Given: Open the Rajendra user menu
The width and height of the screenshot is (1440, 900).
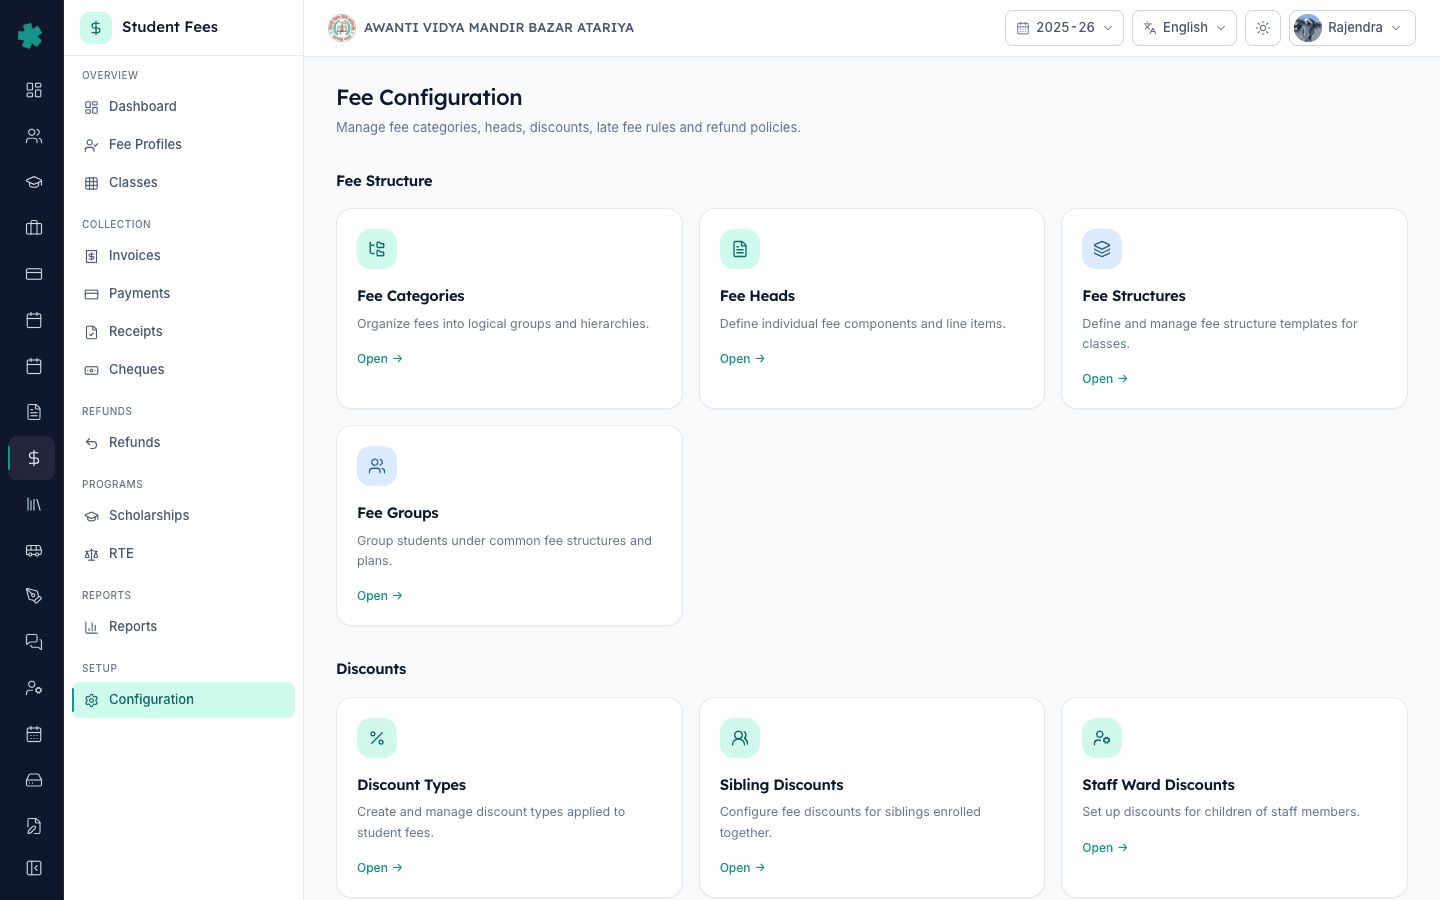Looking at the screenshot, I should [1352, 28].
